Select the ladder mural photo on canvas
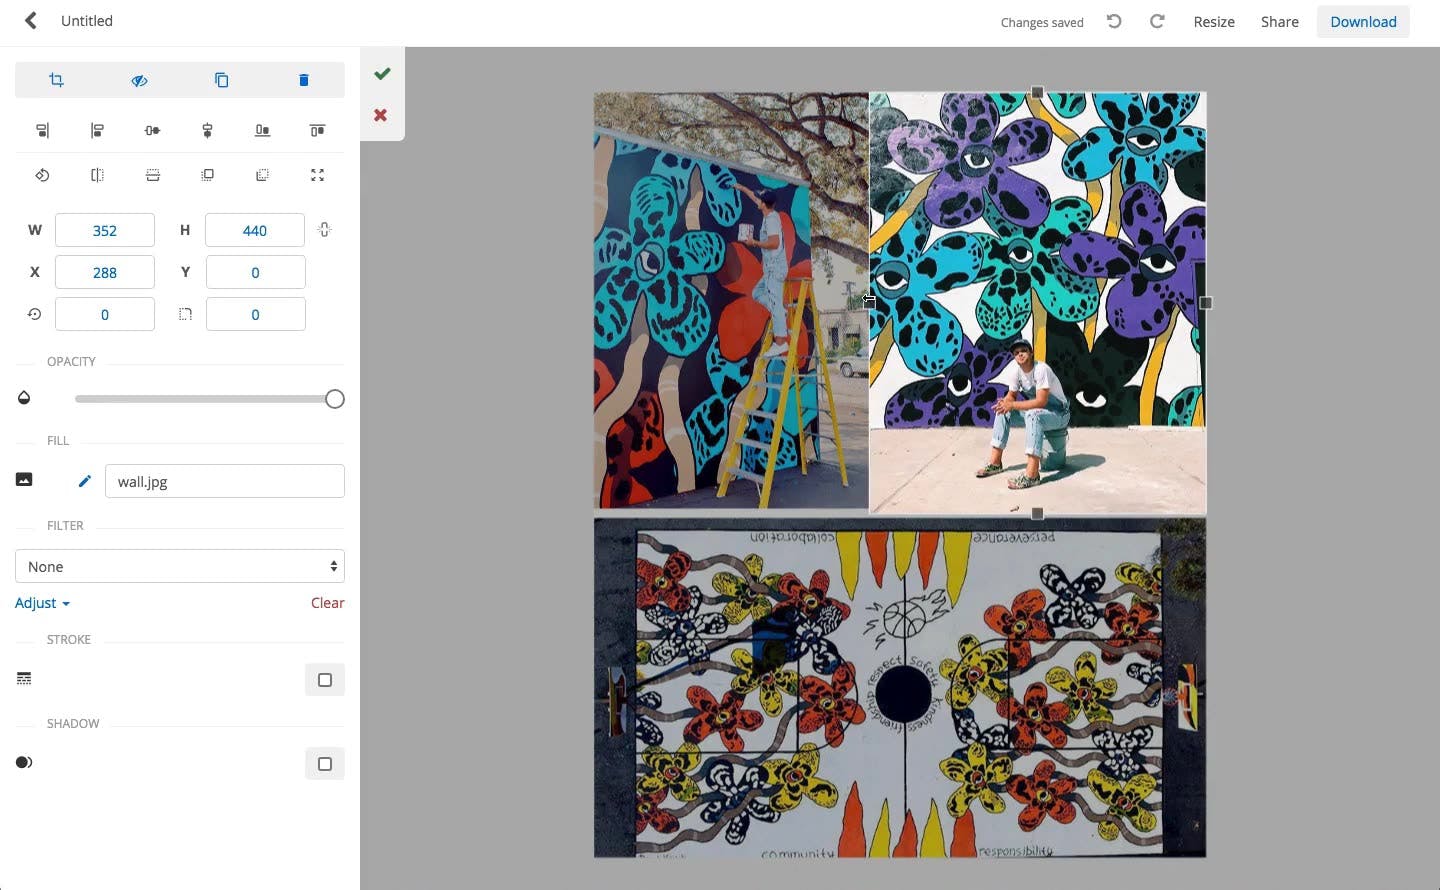 [731, 301]
